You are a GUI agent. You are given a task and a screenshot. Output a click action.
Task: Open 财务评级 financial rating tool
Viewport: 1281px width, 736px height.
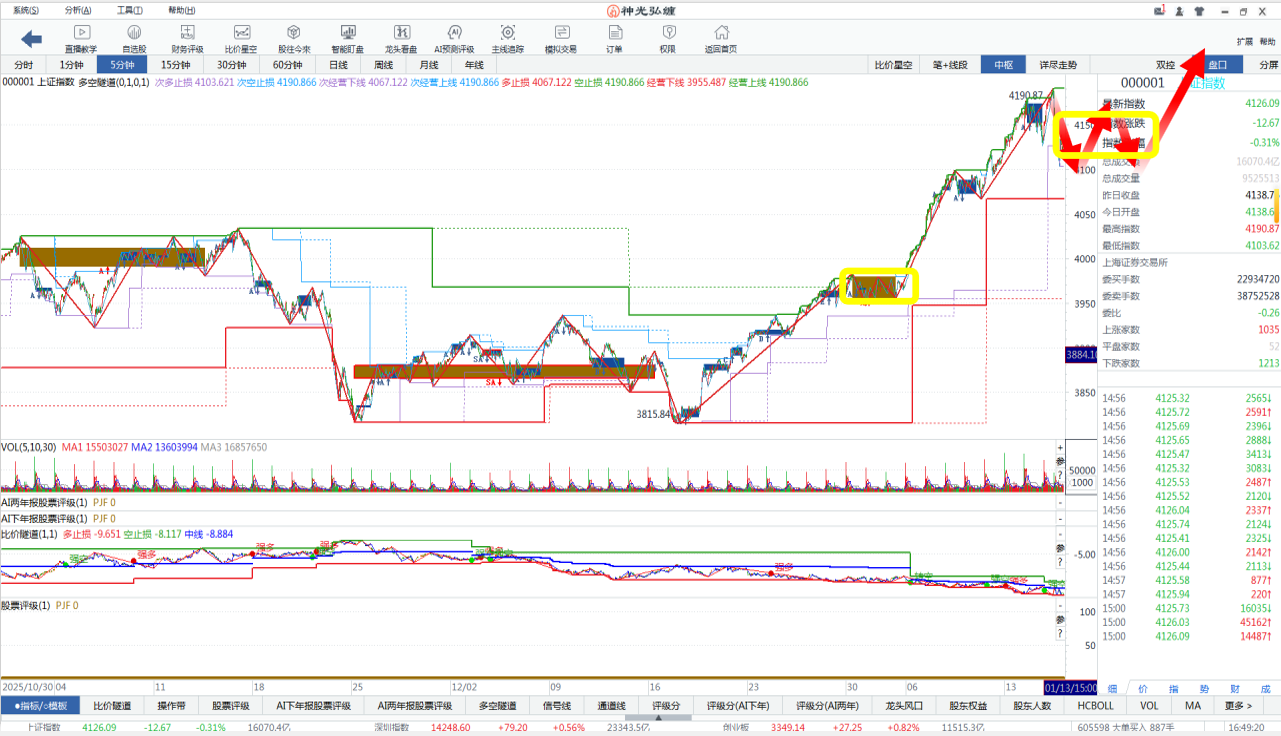187,38
